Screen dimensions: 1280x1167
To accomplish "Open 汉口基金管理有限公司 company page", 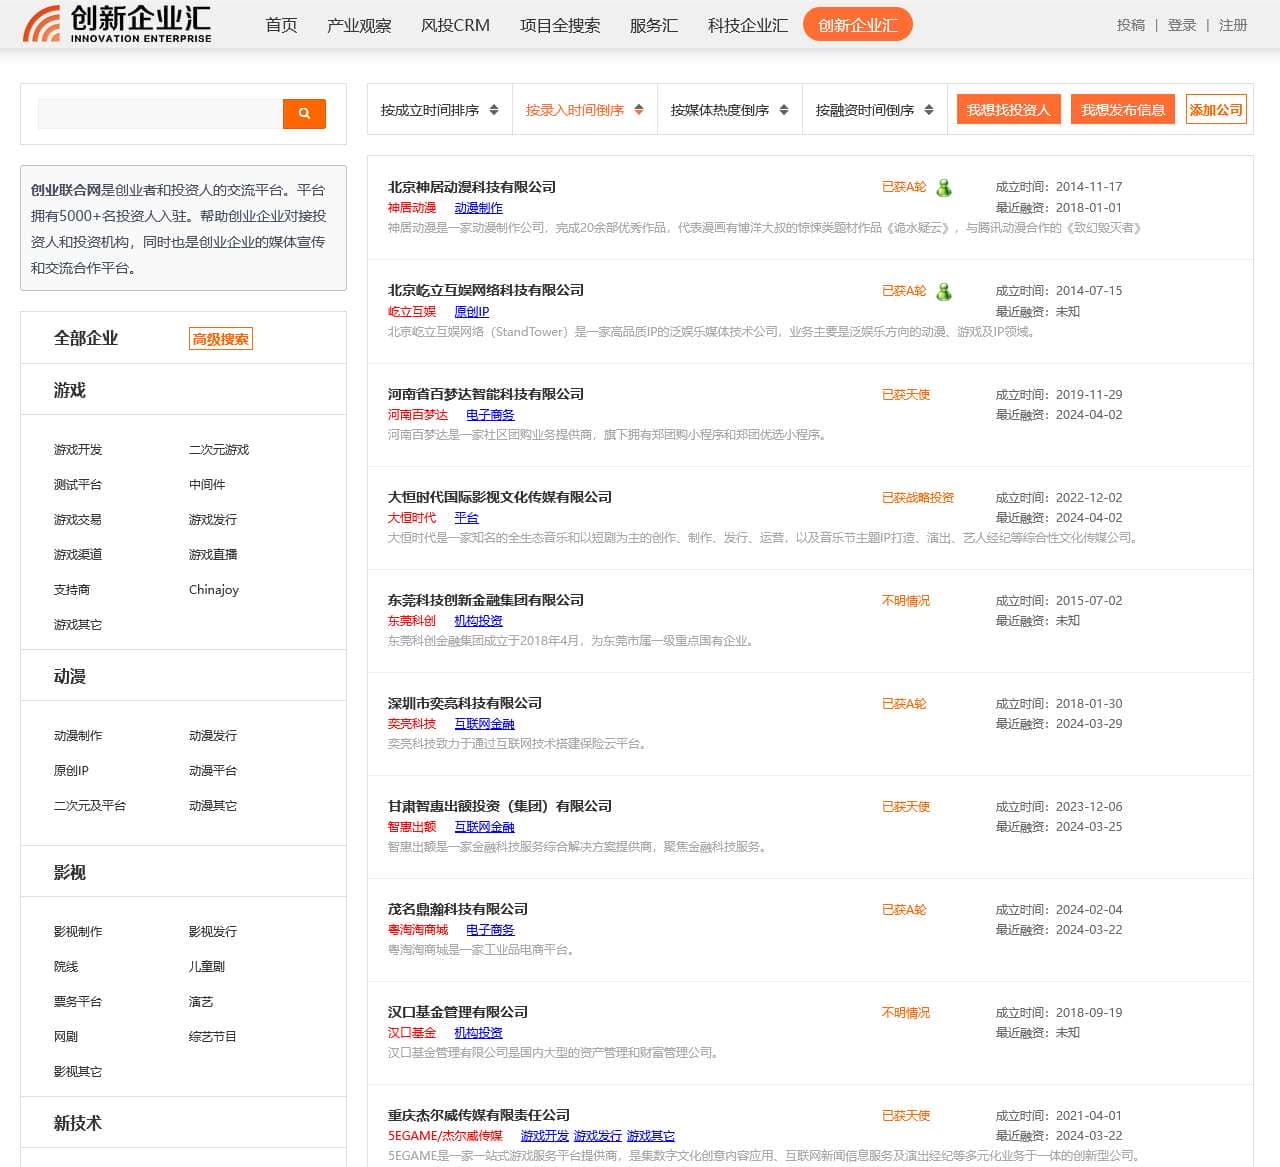I will click(460, 1012).
